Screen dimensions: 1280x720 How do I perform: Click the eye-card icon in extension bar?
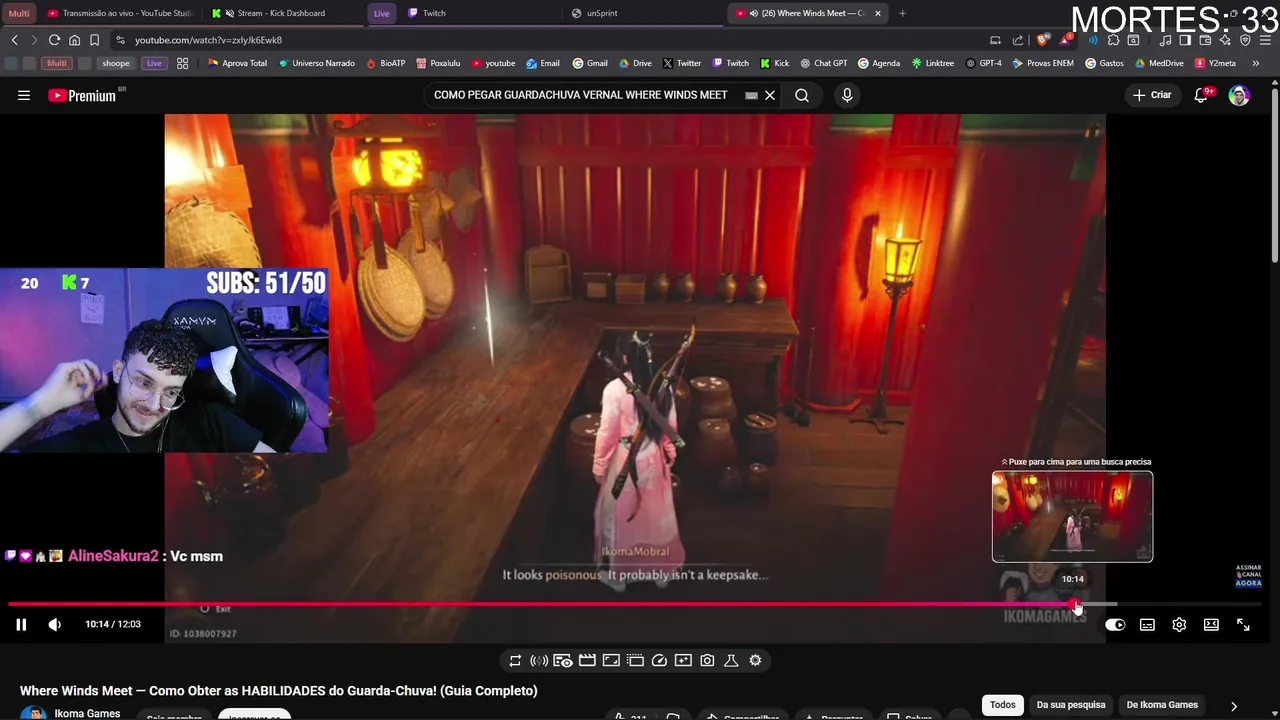(563, 660)
